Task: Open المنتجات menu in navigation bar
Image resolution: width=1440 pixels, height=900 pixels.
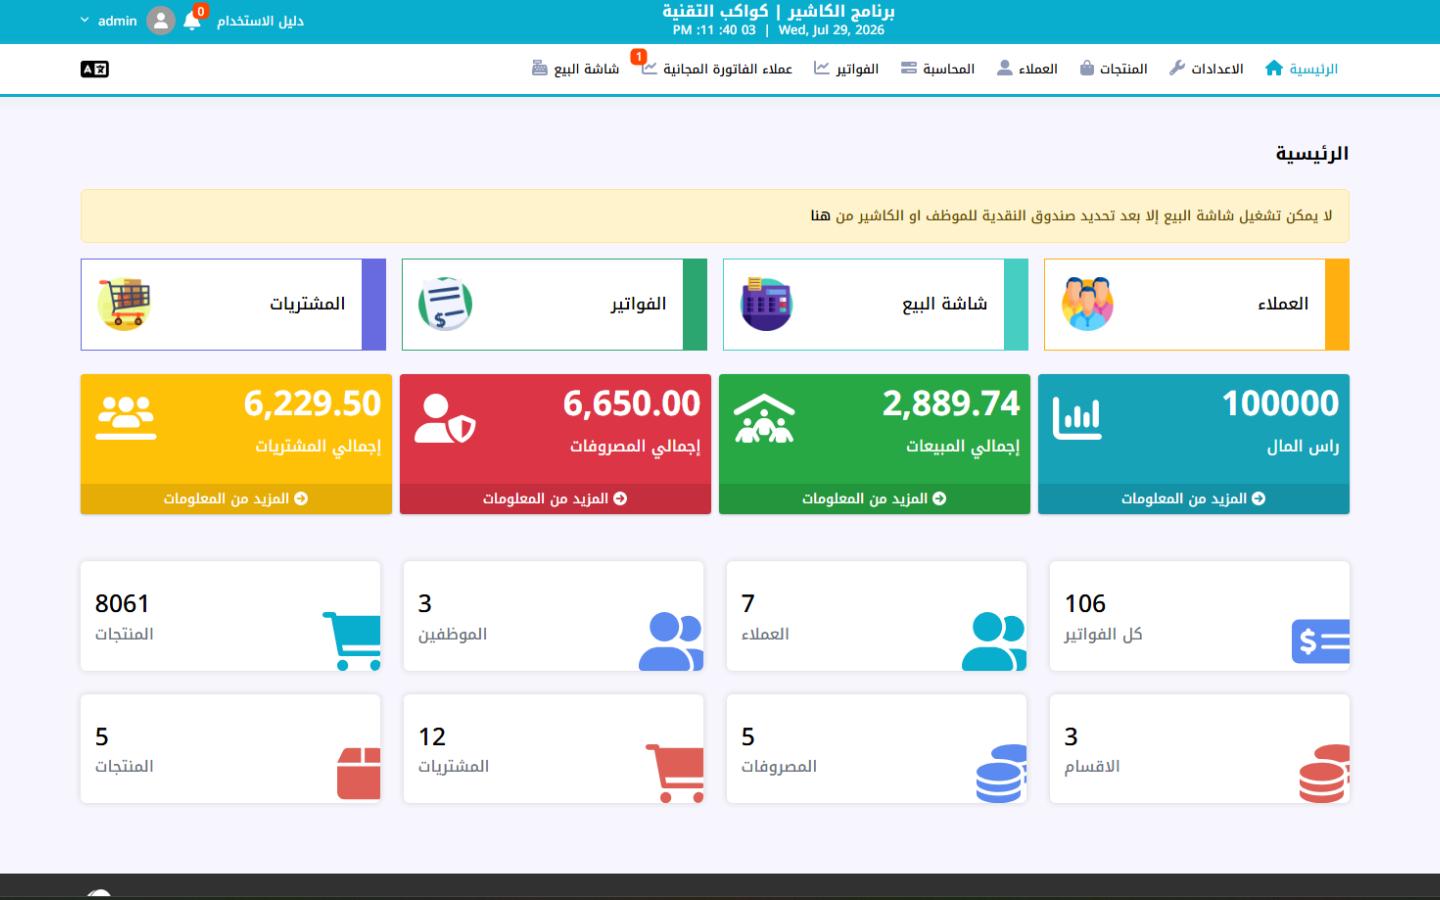Action: (1113, 69)
